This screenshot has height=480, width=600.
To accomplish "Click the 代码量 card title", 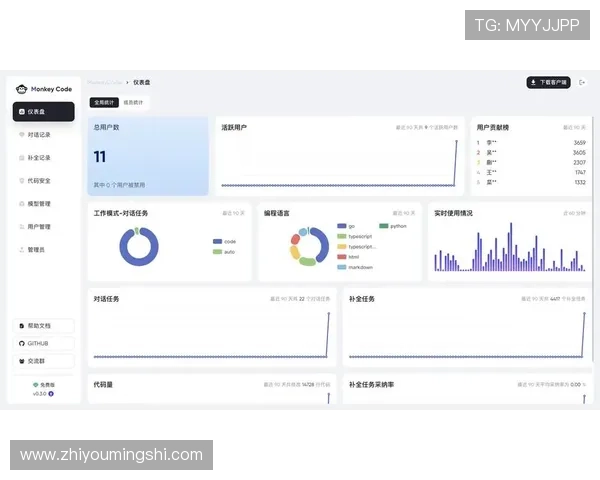I will [x=103, y=385].
